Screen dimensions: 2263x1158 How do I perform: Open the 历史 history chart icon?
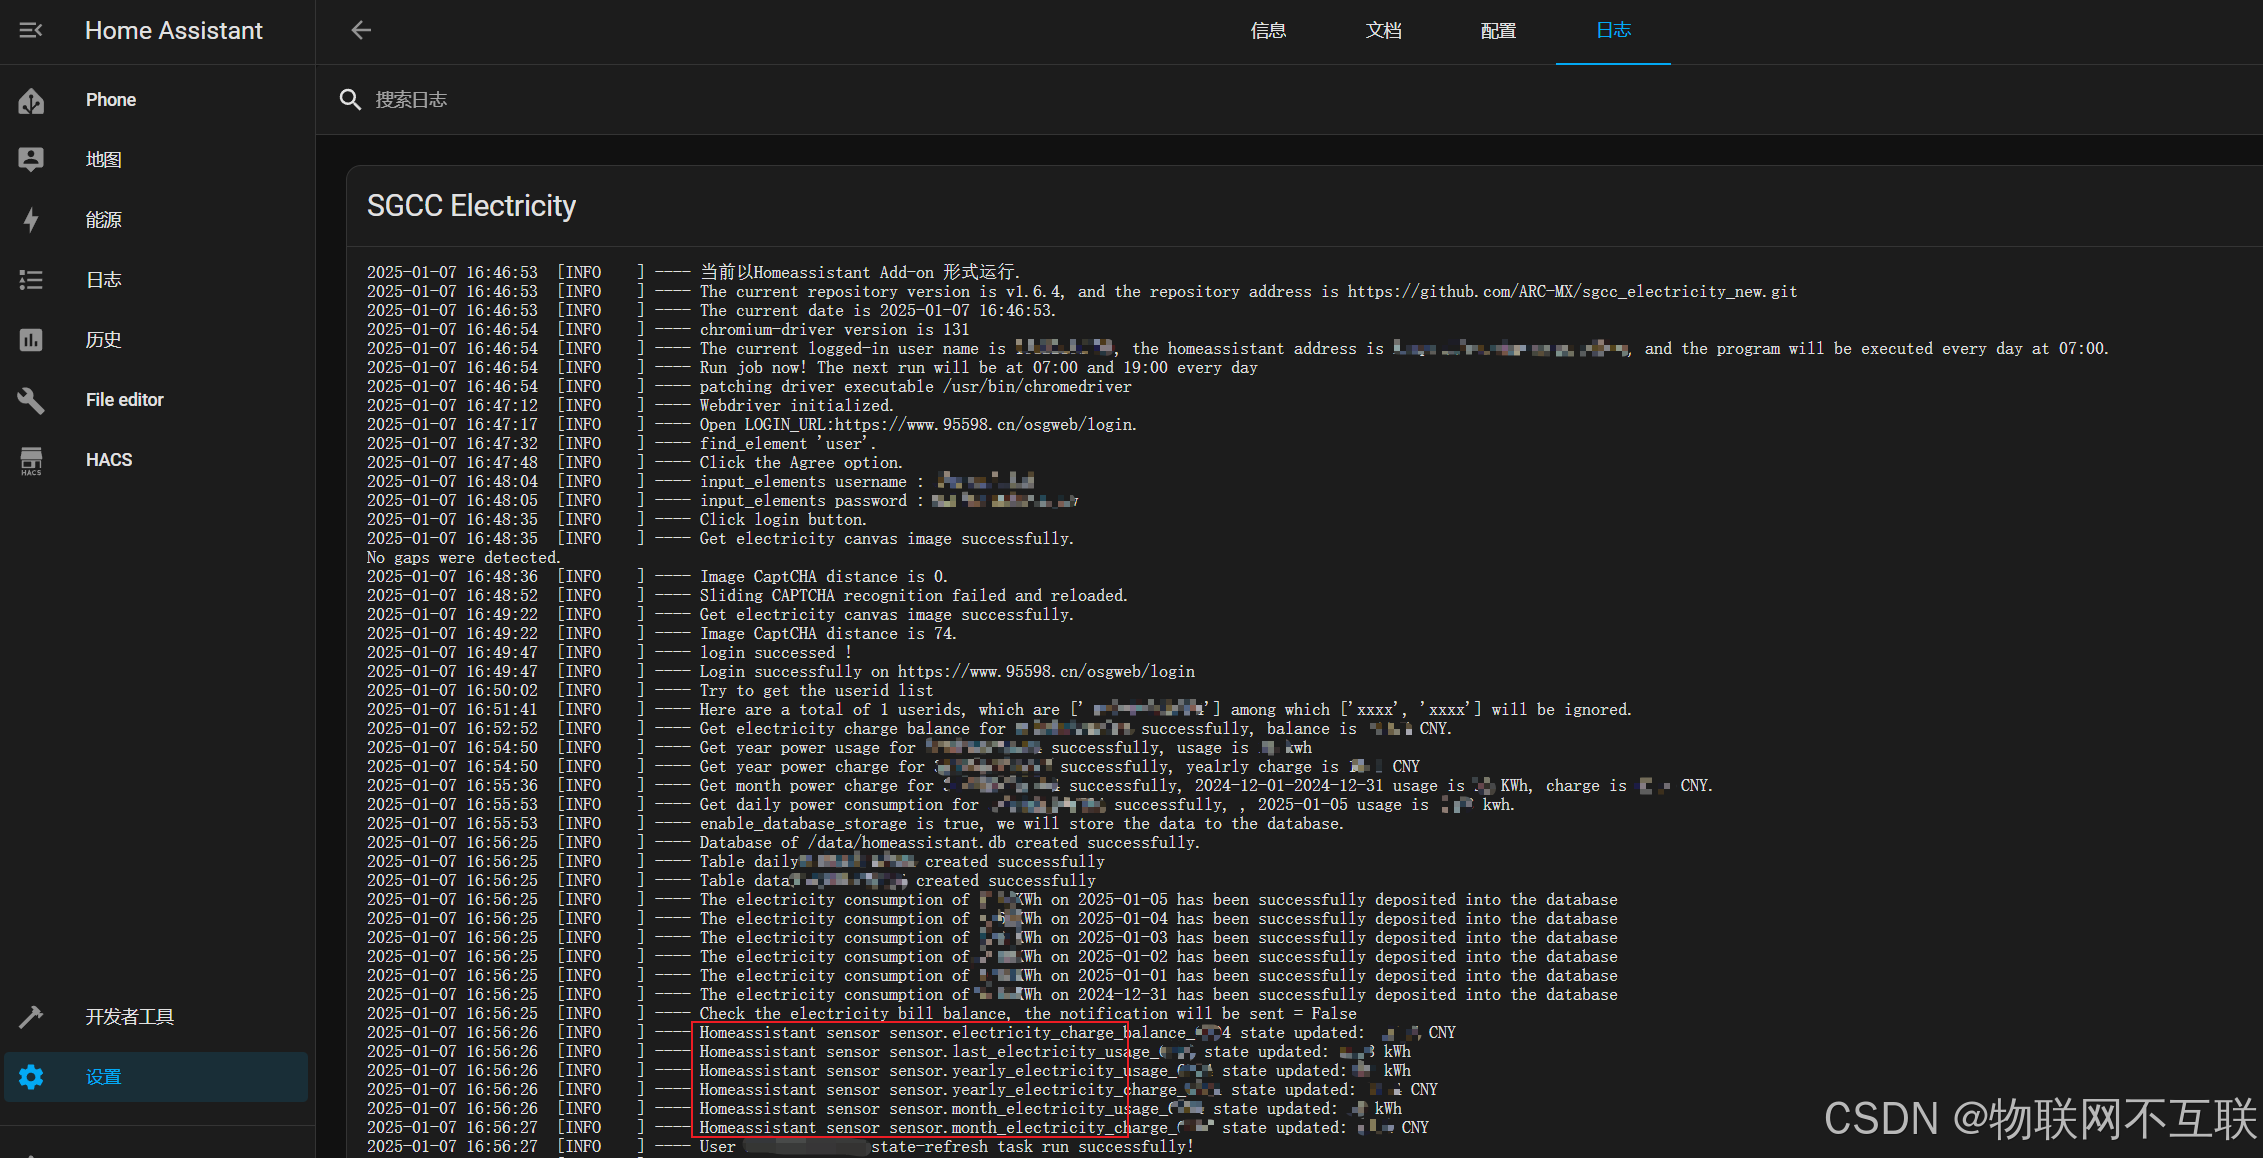(x=31, y=340)
